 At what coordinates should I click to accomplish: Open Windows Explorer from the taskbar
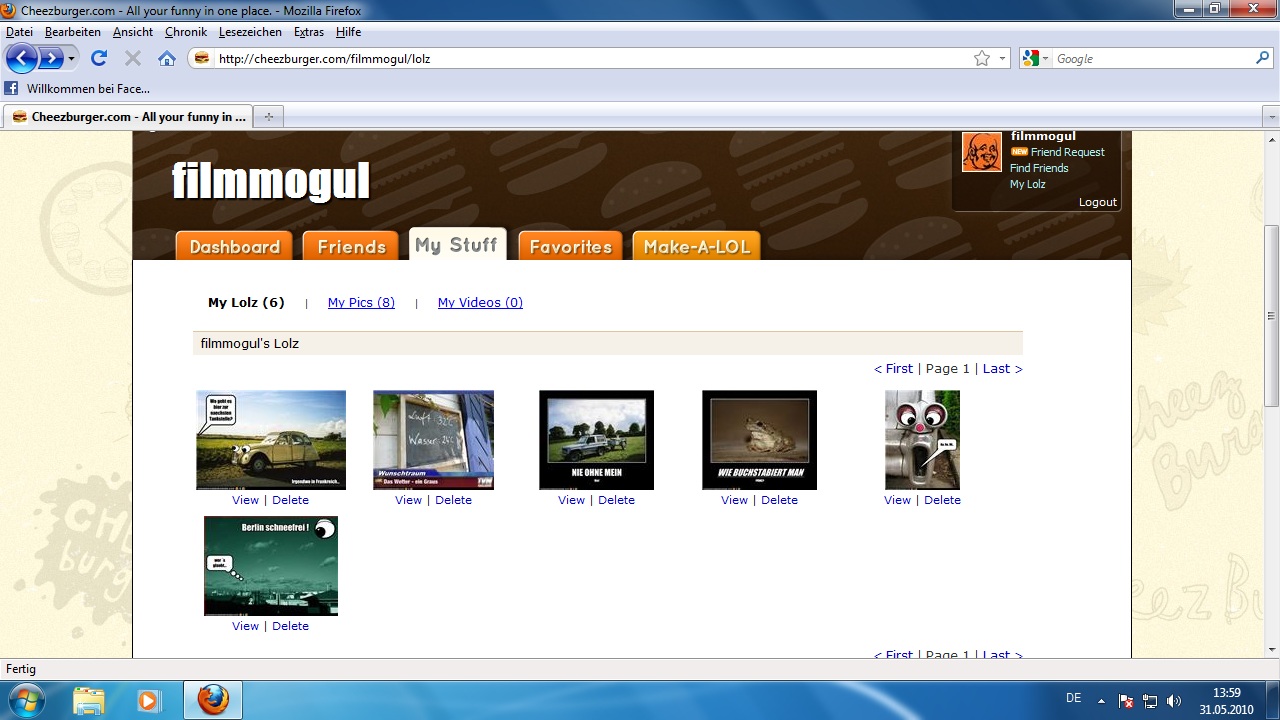click(x=88, y=700)
